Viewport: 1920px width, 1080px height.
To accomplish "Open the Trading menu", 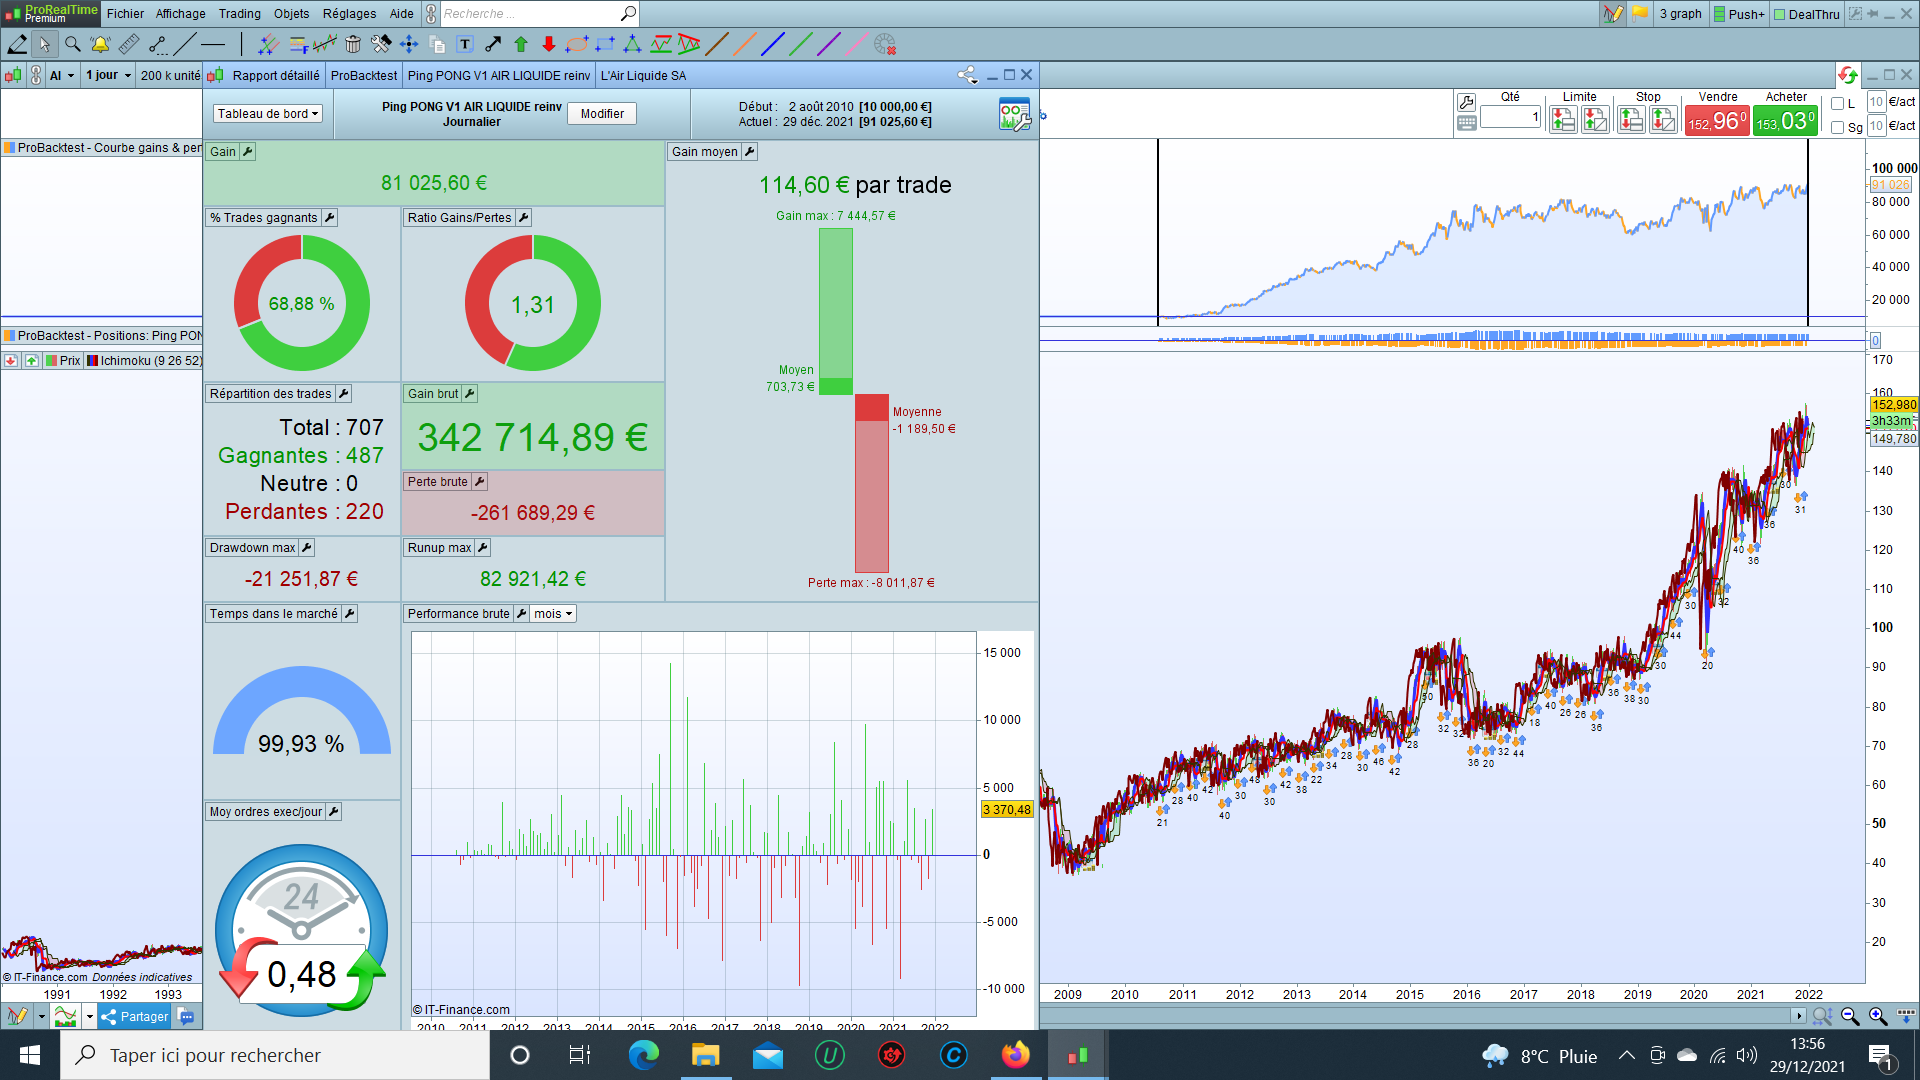I will click(239, 14).
